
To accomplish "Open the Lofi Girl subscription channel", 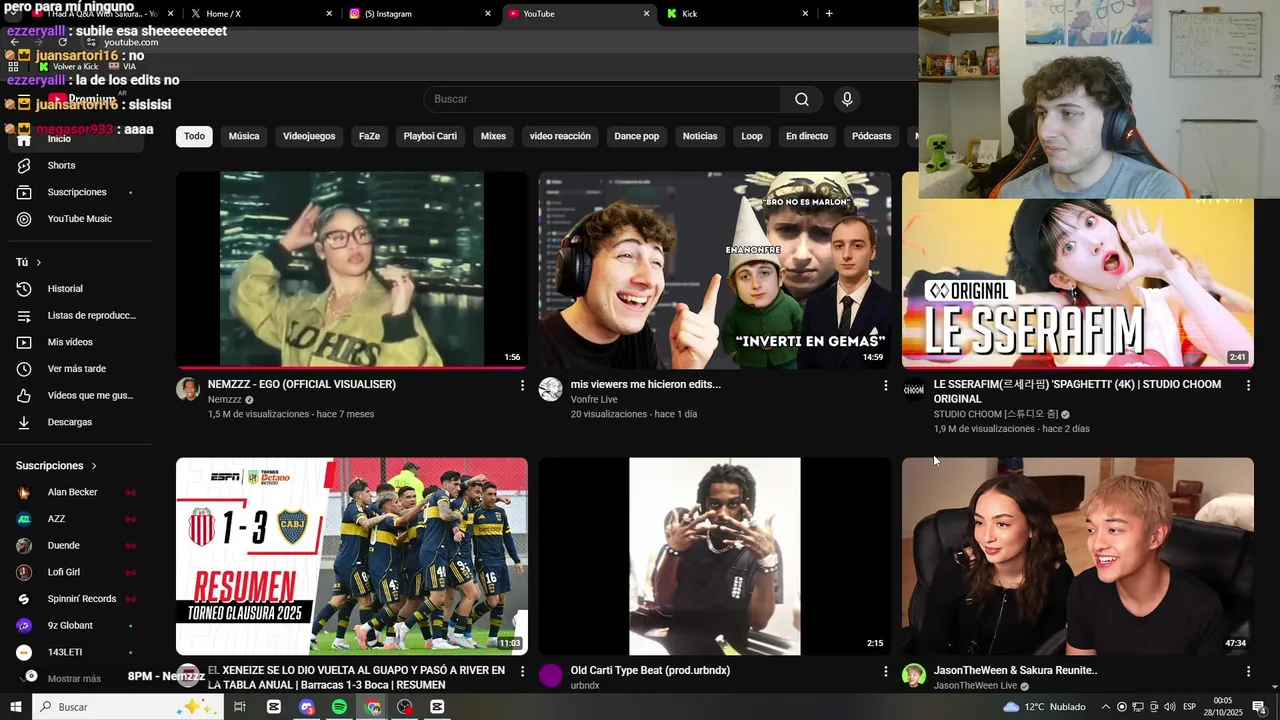I will [x=76, y=572].
